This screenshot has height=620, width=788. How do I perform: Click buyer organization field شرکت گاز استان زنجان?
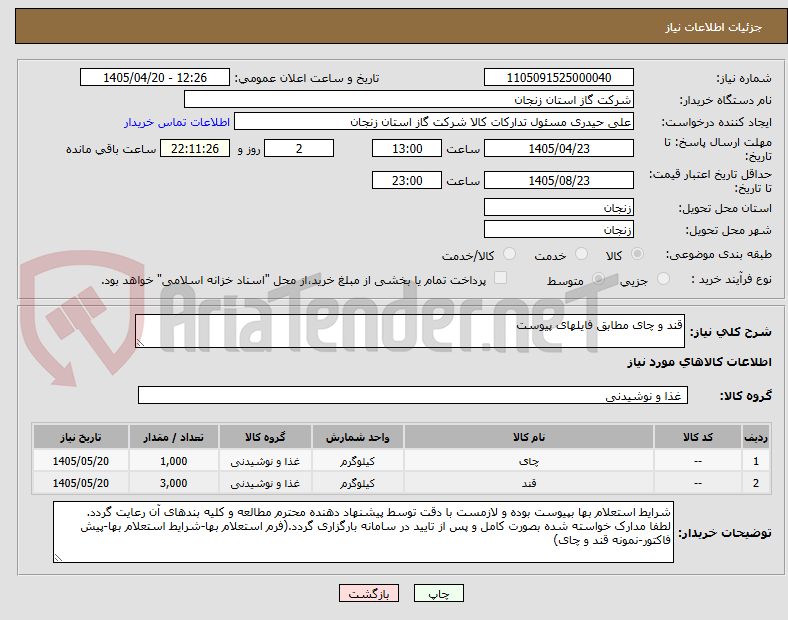[x=409, y=99]
